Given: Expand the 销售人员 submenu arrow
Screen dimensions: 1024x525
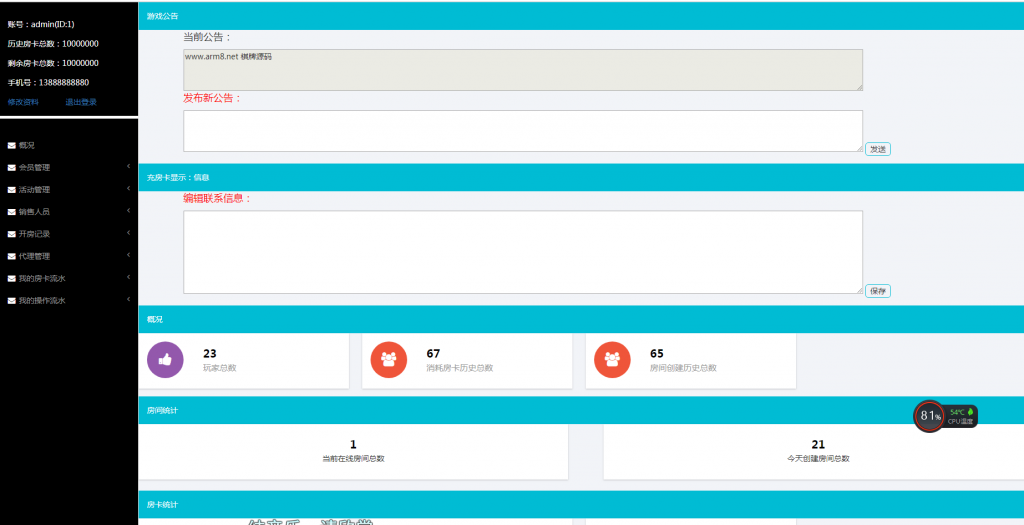Looking at the screenshot, I should click(129, 211).
